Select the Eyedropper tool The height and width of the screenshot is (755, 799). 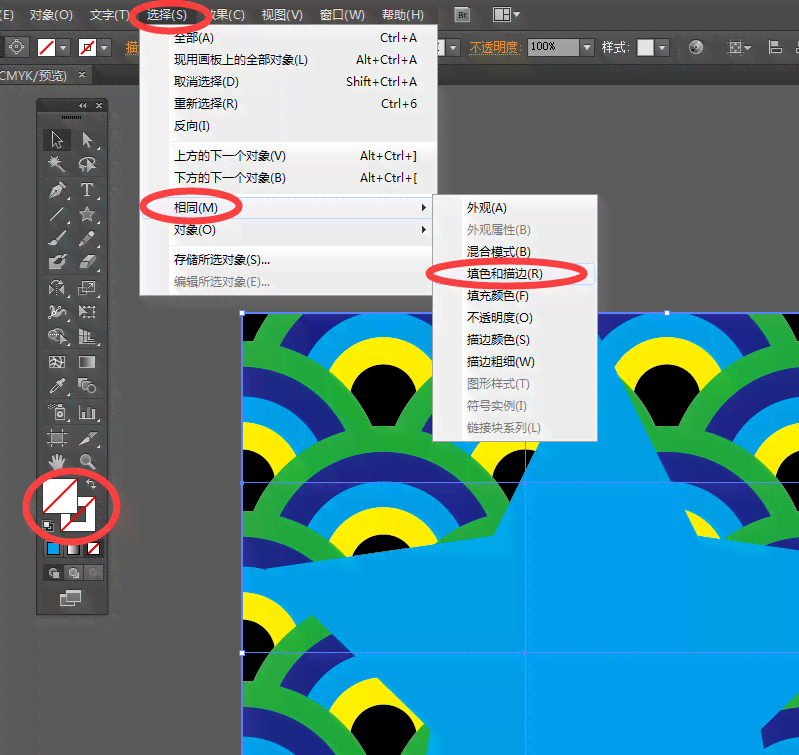pos(57,386)
